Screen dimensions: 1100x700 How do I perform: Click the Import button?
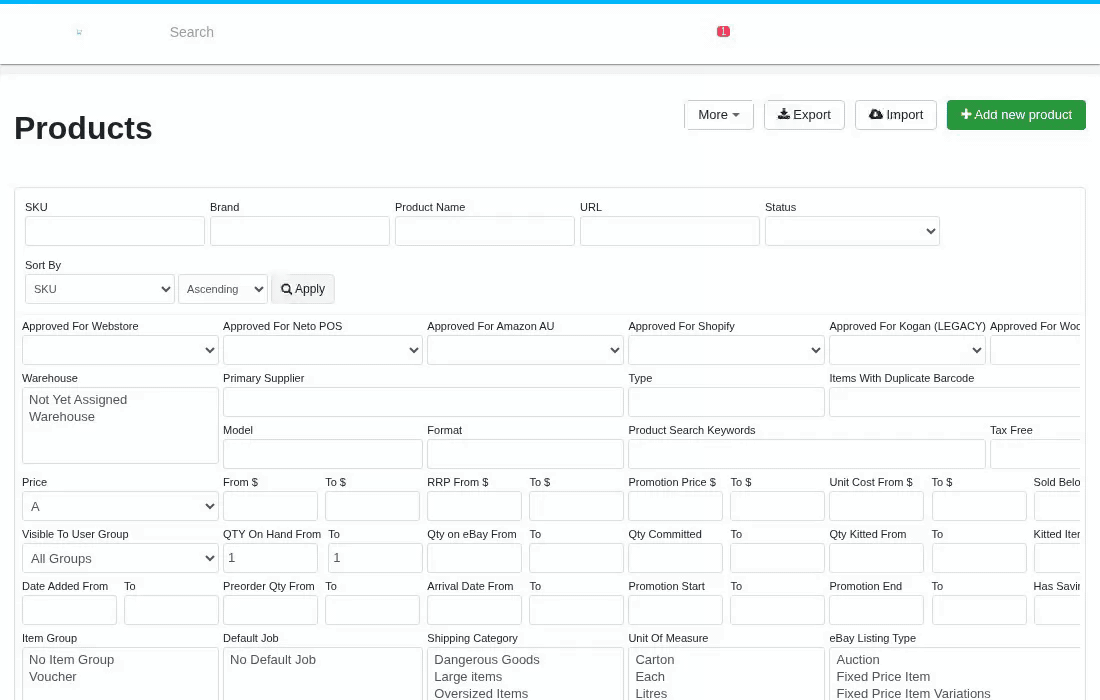(896, 115)
